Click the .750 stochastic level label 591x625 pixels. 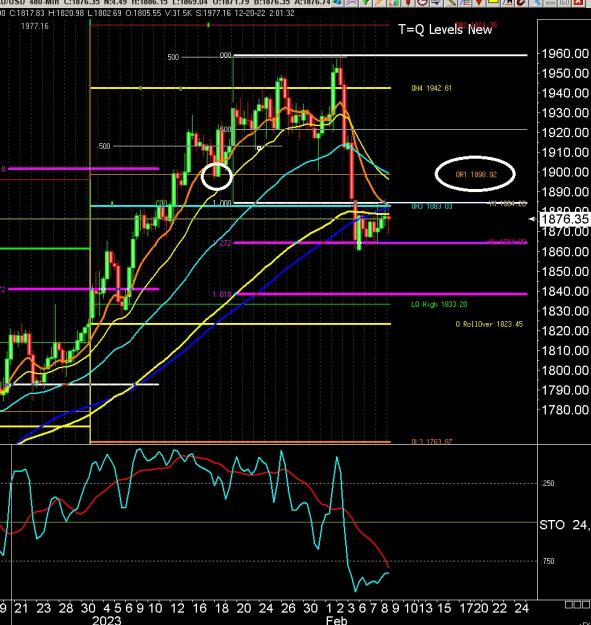click(x=548, y=561)
